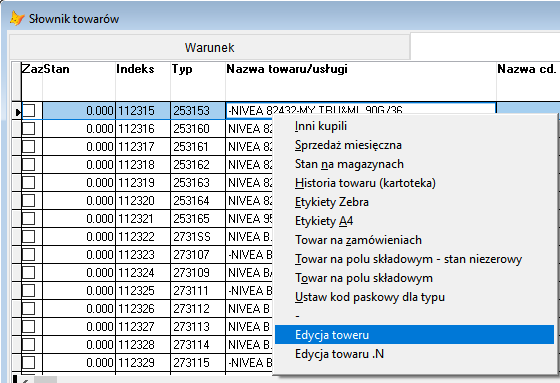Image resolution: width=560 pixels, height=383 pixels.
Task: Click the row selector arrow of first row
Action: (x=17, y=111)
